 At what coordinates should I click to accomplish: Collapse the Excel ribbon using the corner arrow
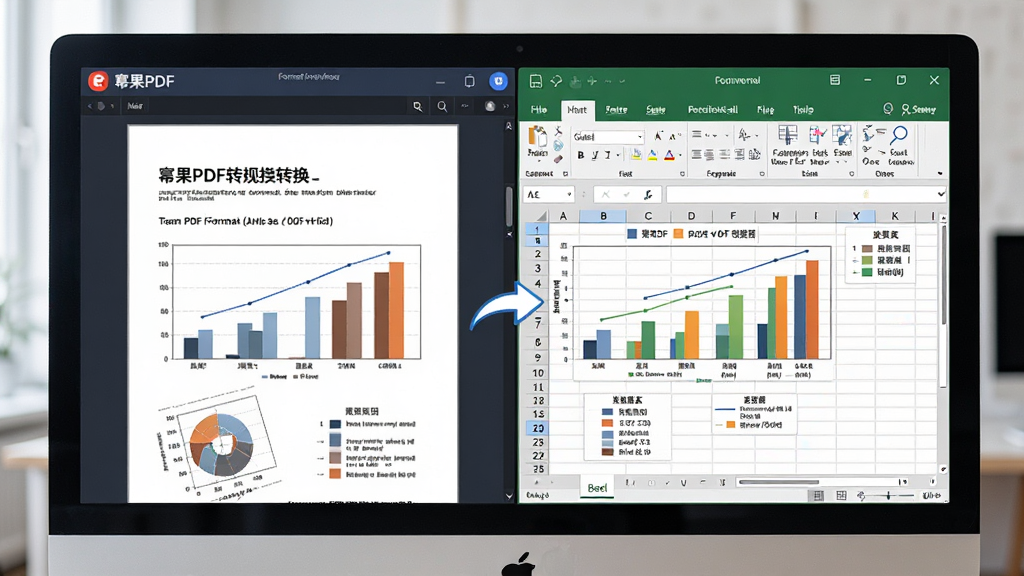pos(940,174)
